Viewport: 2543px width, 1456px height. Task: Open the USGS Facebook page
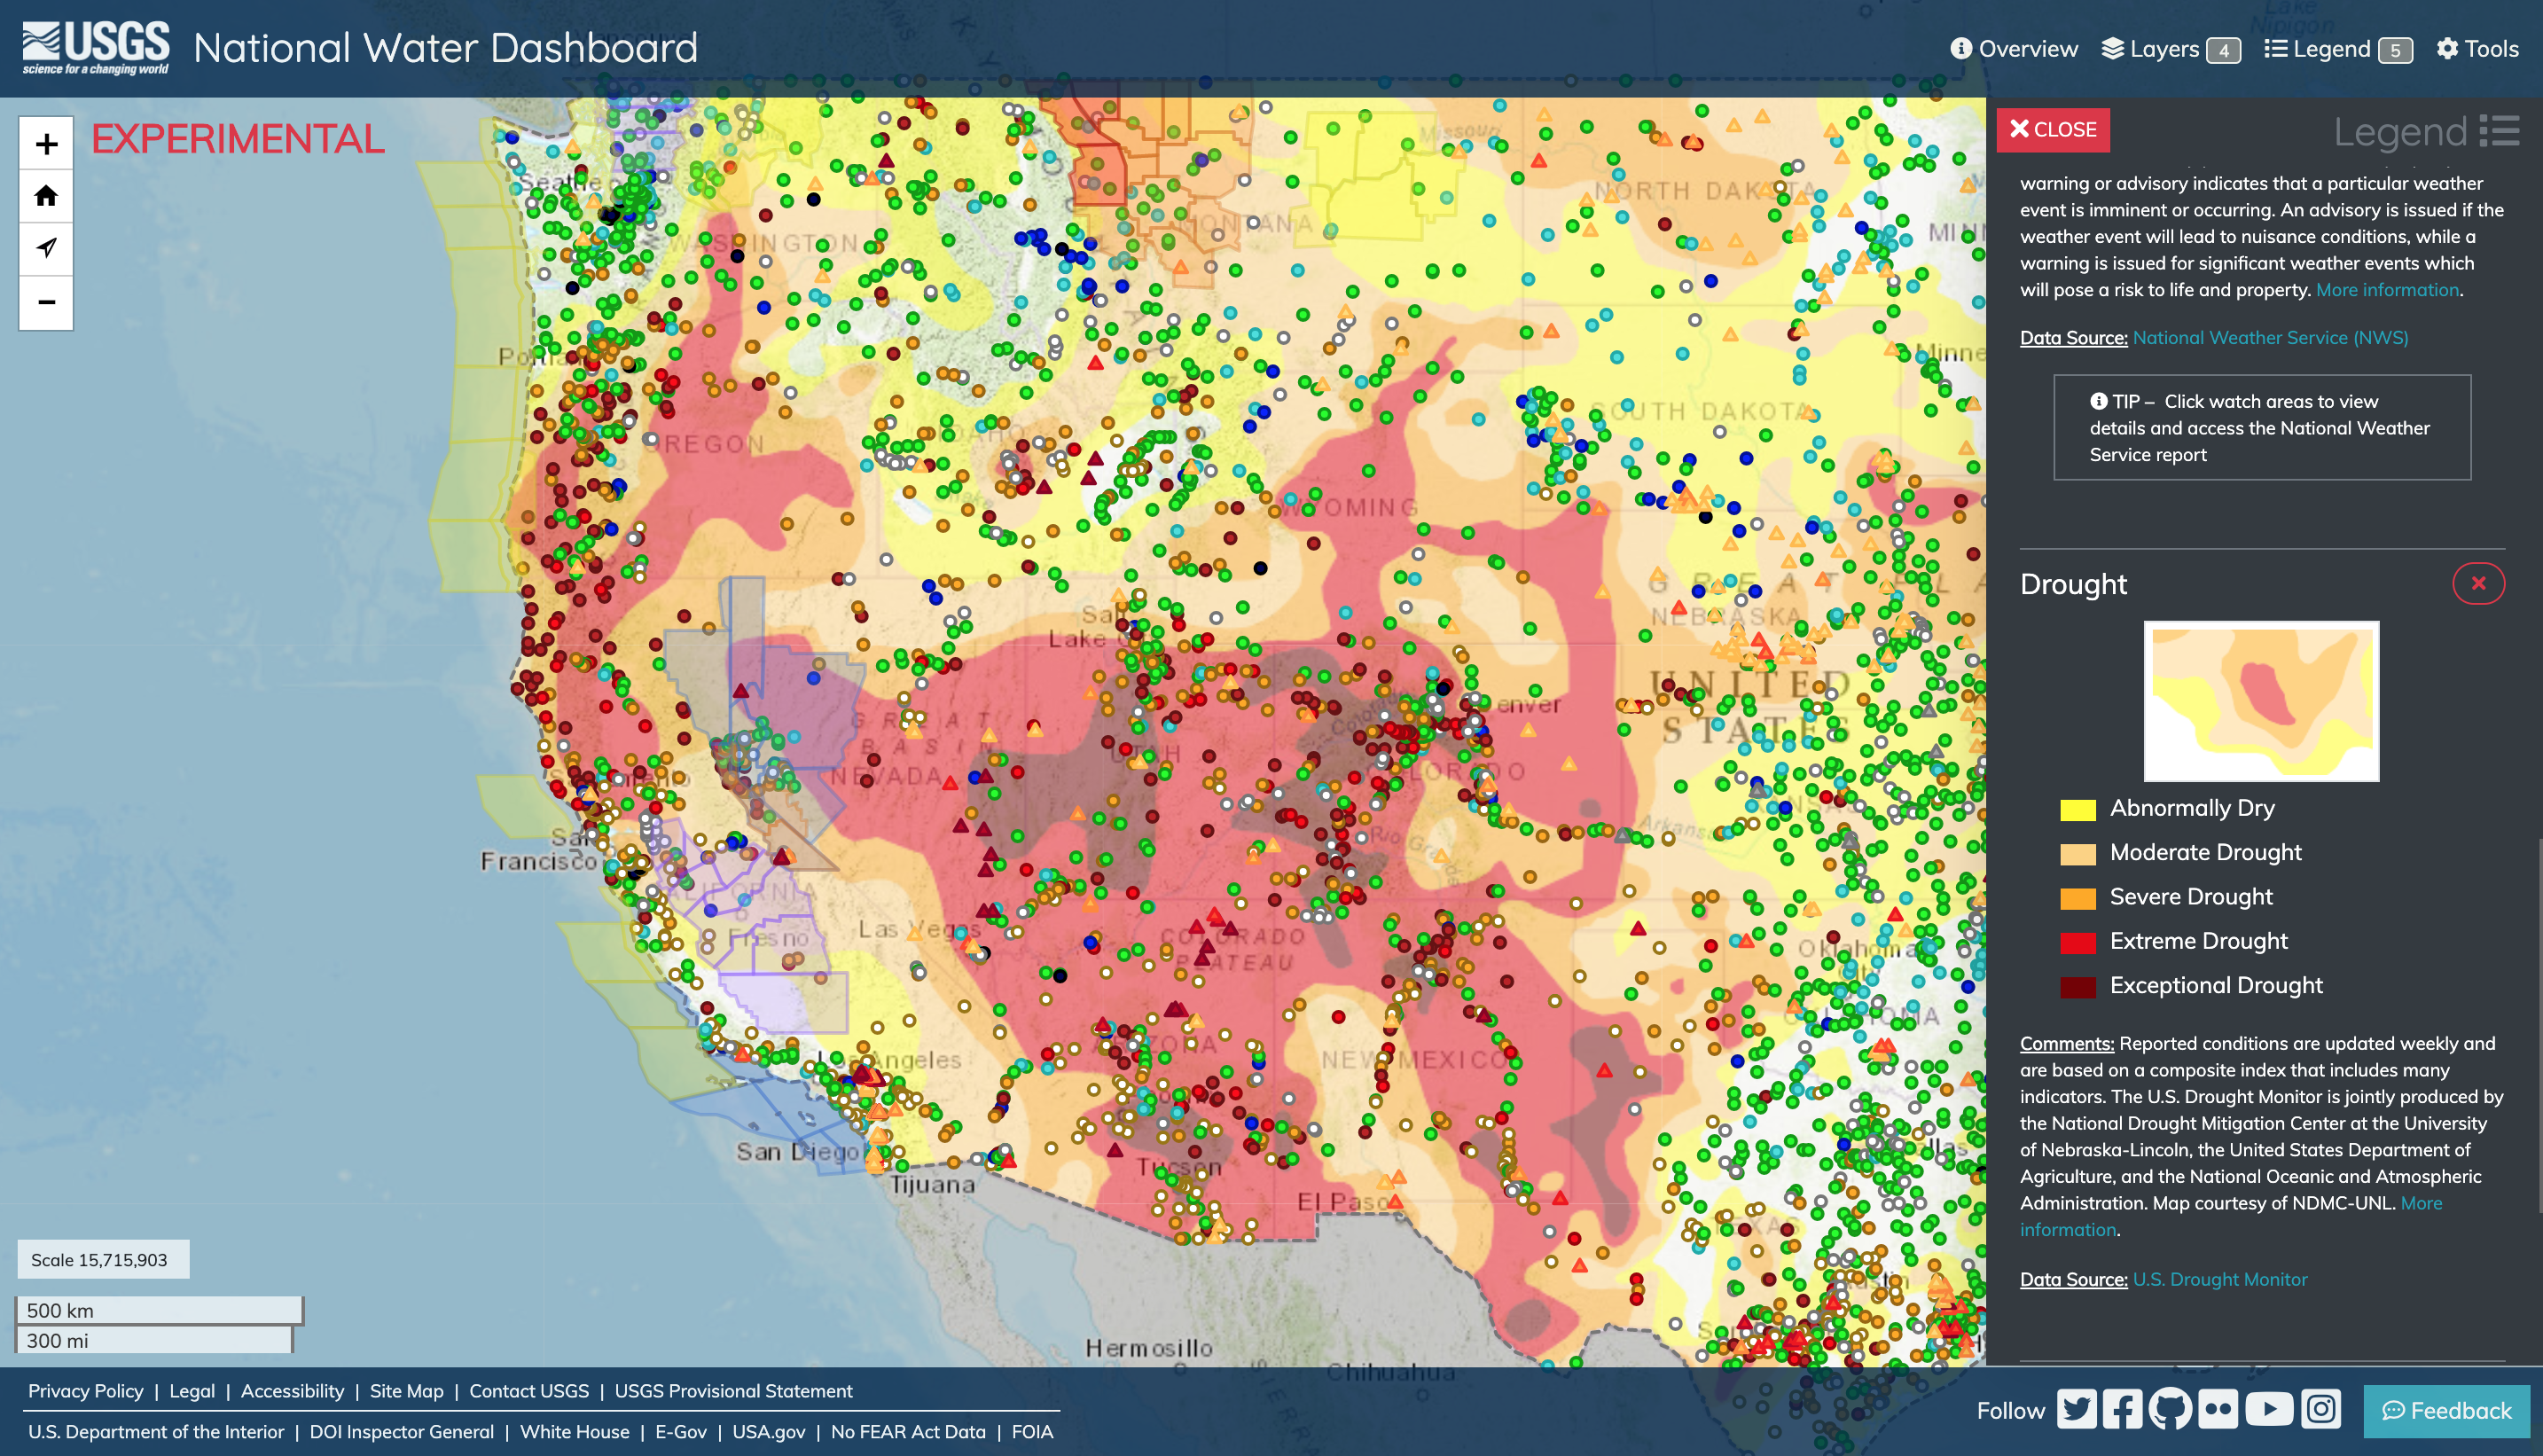(2123, 1410)
